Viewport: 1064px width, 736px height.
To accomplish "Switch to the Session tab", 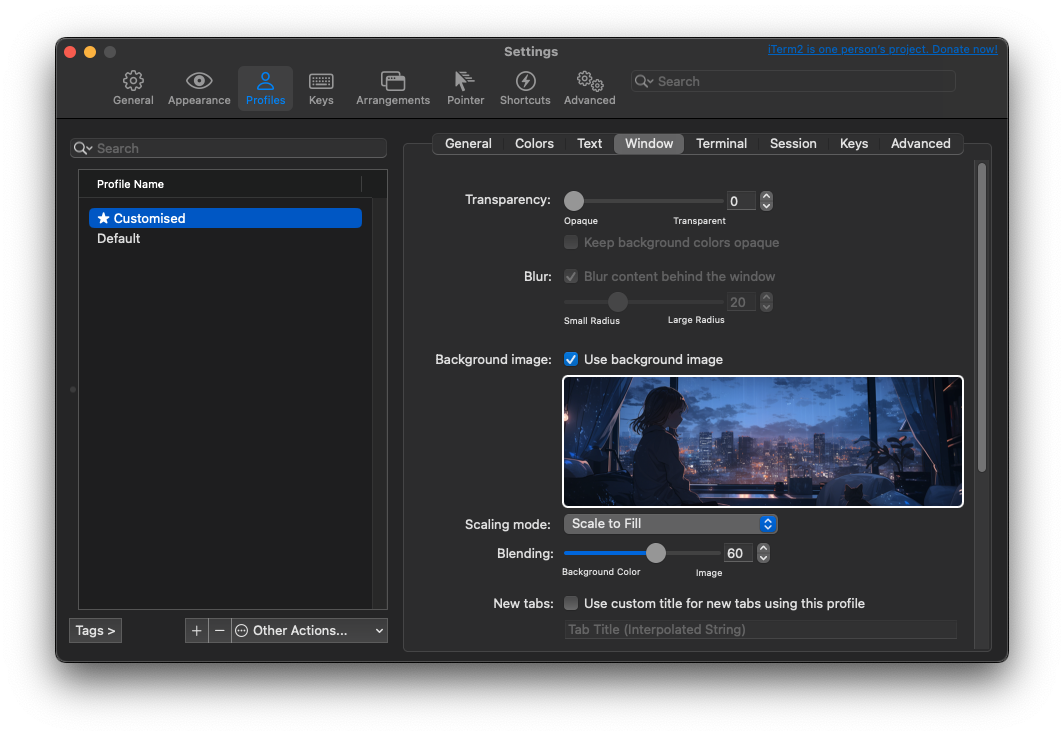I will 793,143.
